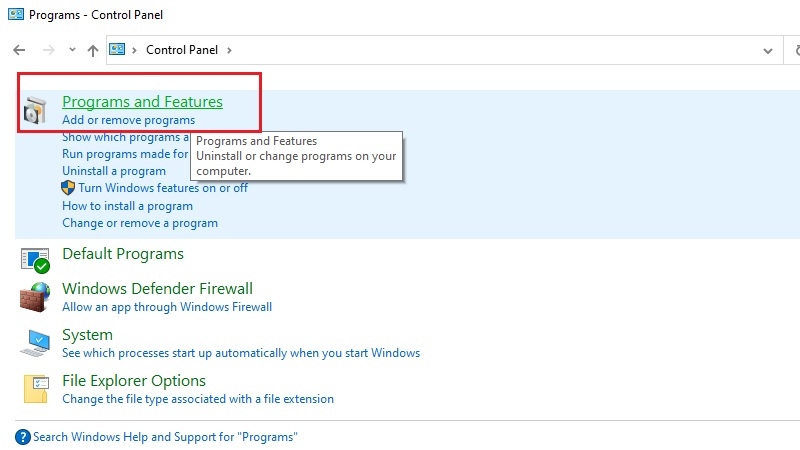The height and width of the screenshot is (450, 800).
Task: Open Programs and Features heading link
Action: point(142,102)
